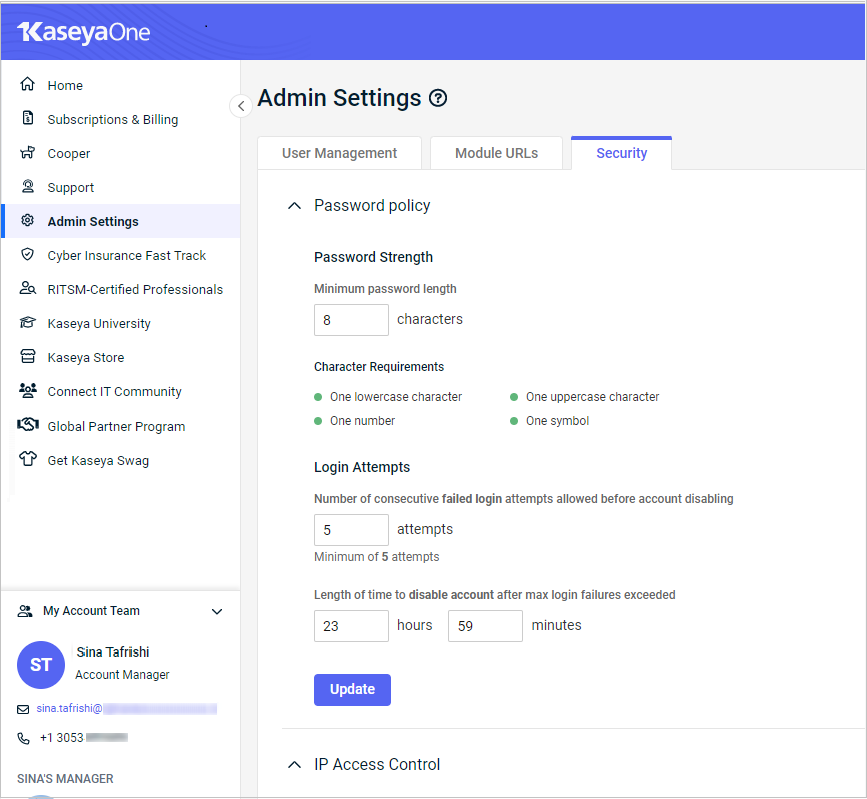
Task: Click the My Account Team people icon
Action: [x=25, y=611]
